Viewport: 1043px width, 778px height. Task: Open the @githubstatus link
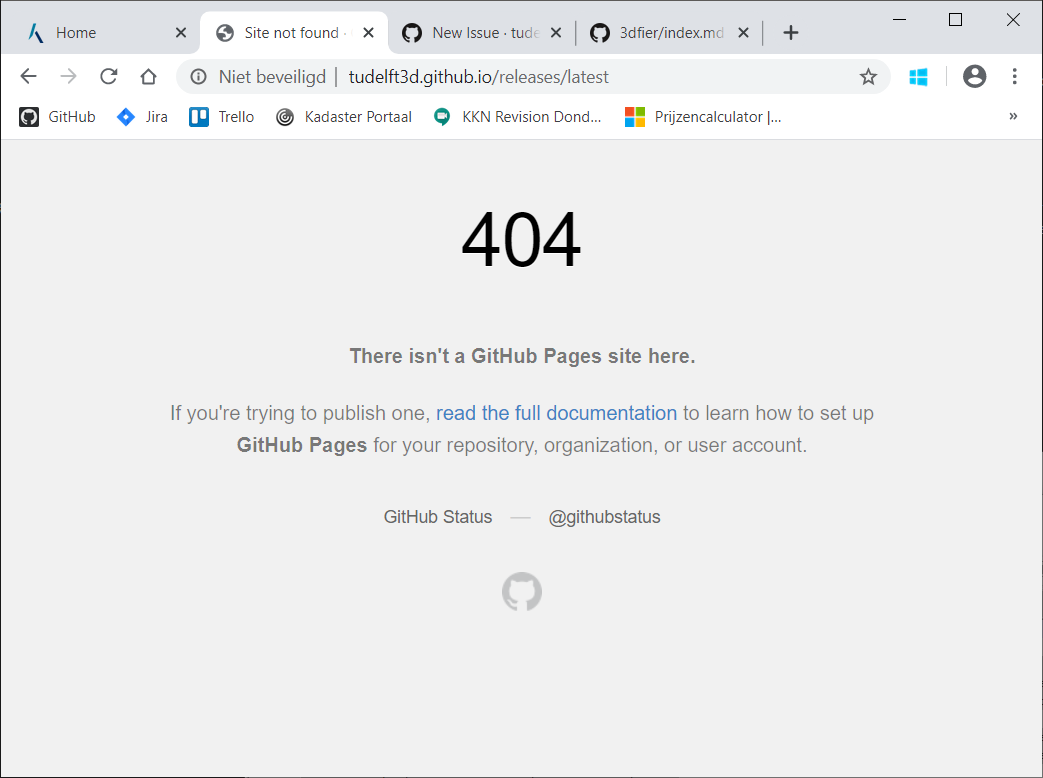coord(604,517)
